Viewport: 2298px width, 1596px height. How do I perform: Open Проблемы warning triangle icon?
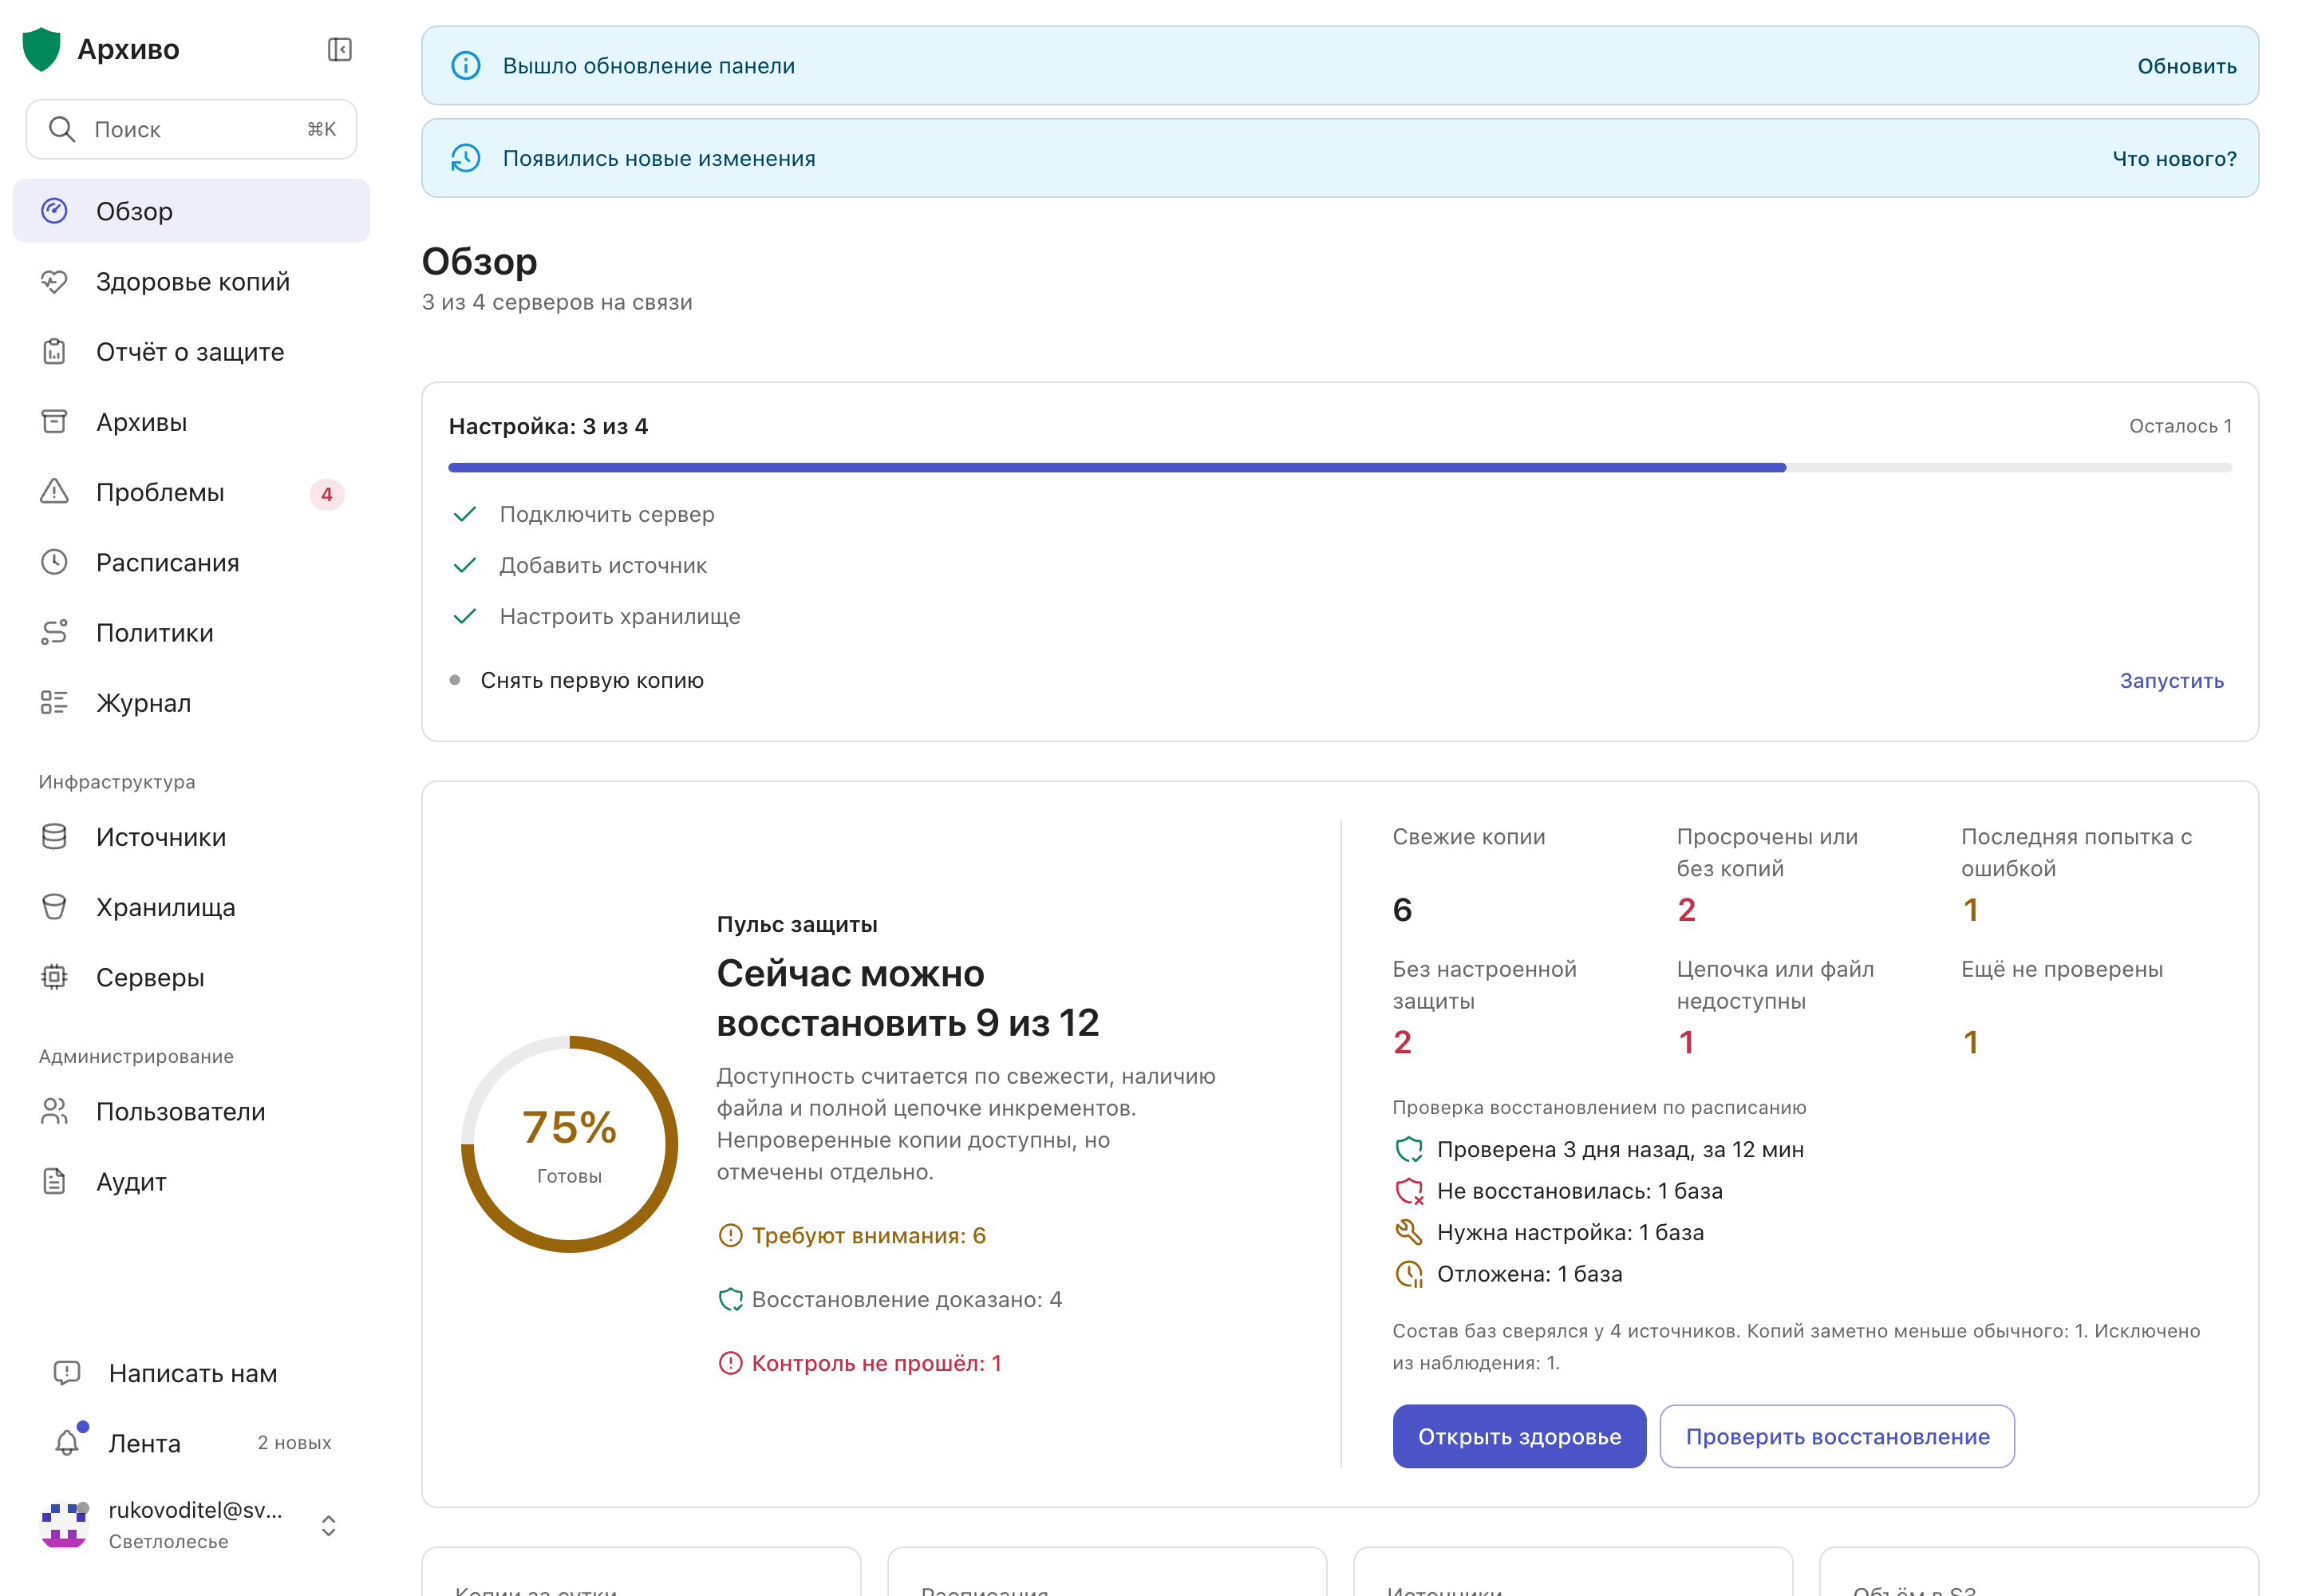click(54, 491)
